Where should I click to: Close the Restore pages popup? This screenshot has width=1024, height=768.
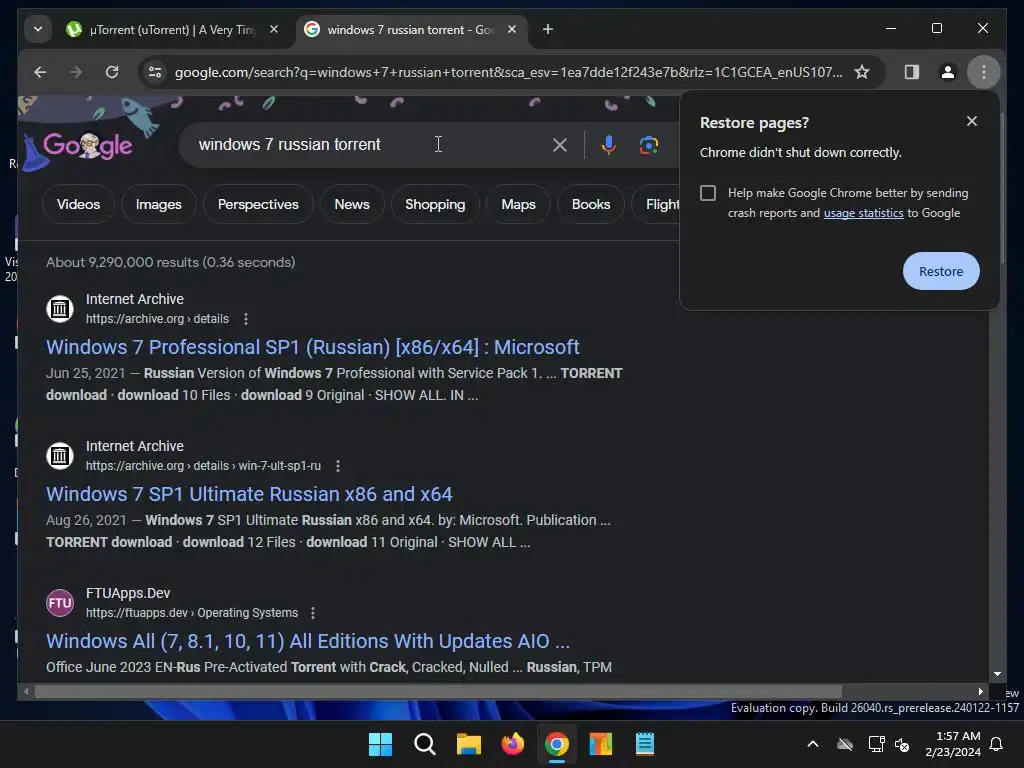(972, 121)
